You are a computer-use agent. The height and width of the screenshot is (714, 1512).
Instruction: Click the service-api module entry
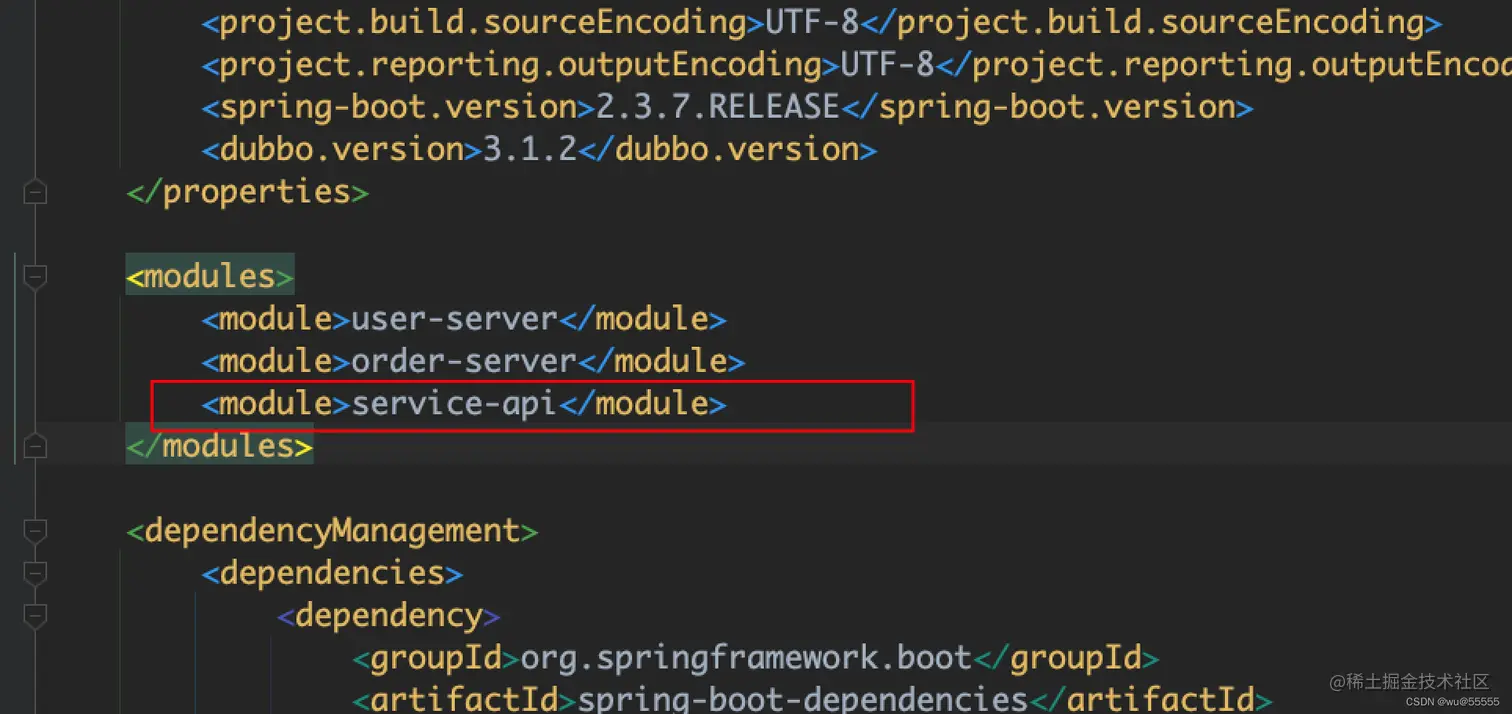pos(464,404)
